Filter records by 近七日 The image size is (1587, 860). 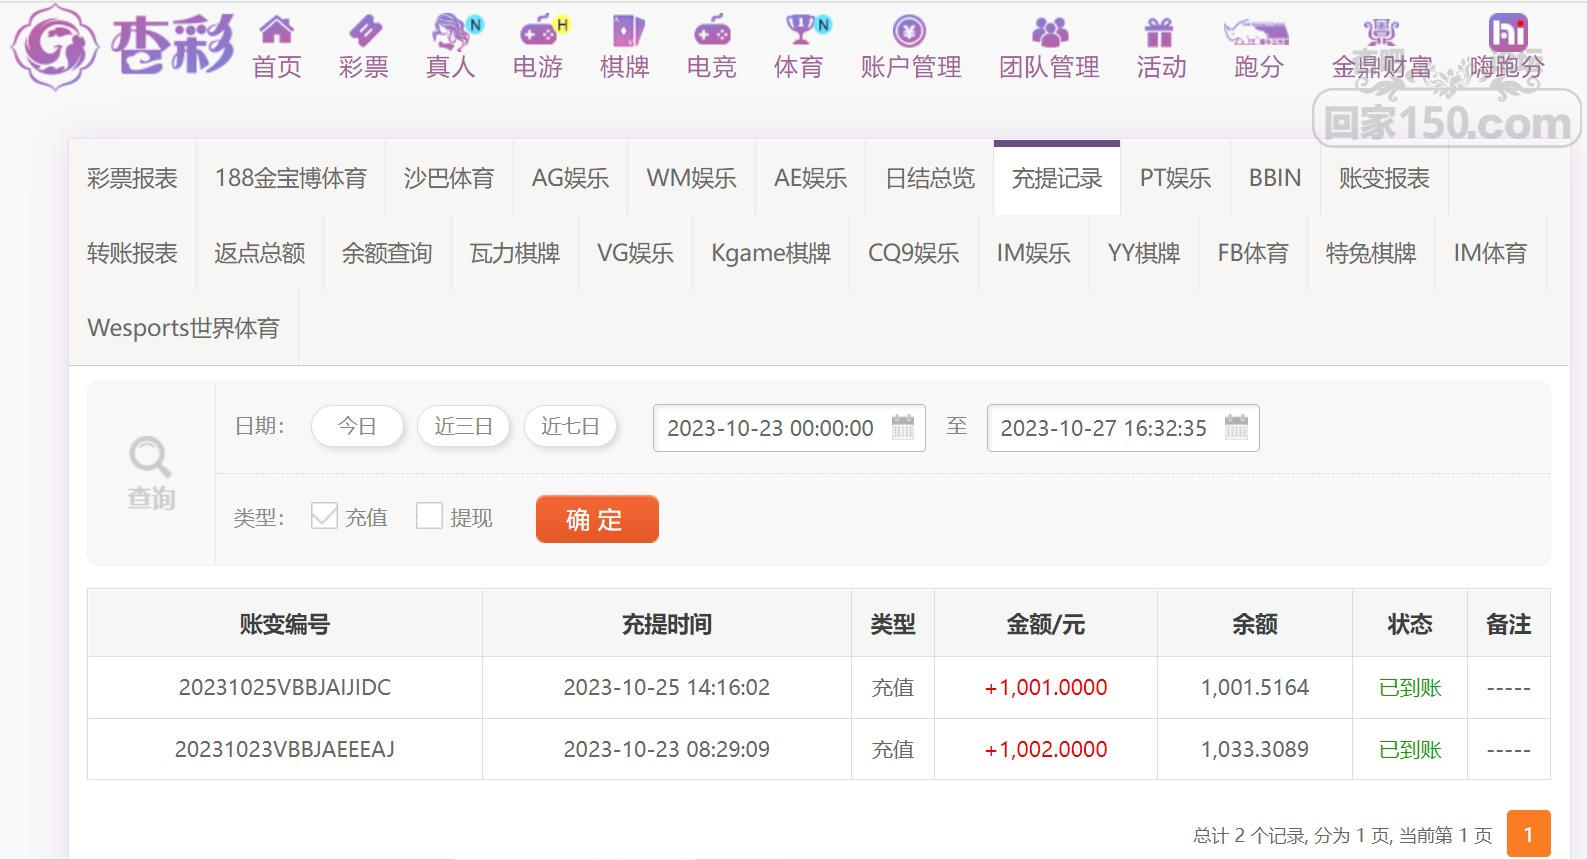(x=570, y=426)
